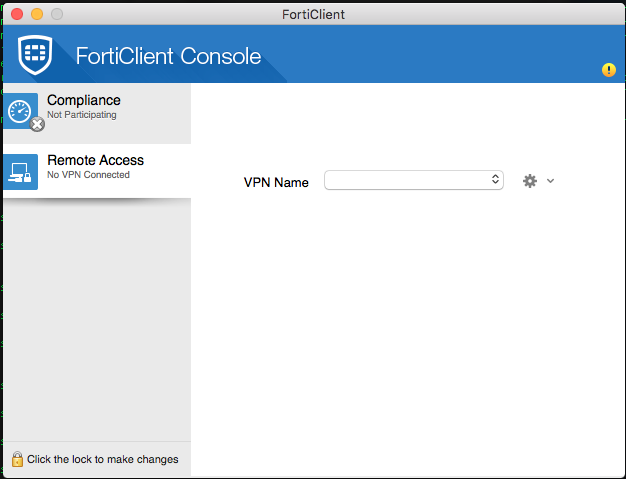Open the VPN Name dropdown

[414, 180]
